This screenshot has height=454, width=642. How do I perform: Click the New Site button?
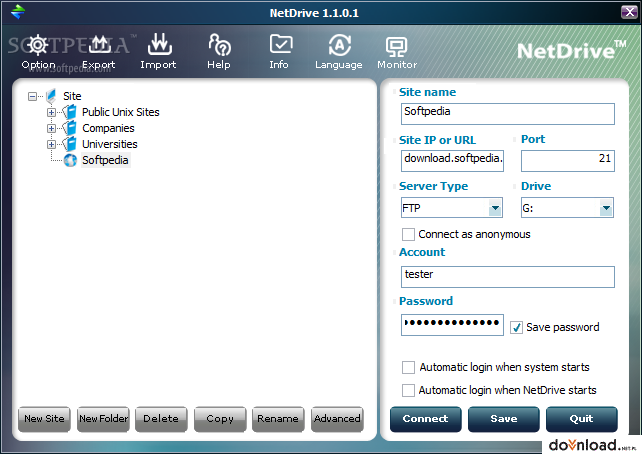click(44, 419)
